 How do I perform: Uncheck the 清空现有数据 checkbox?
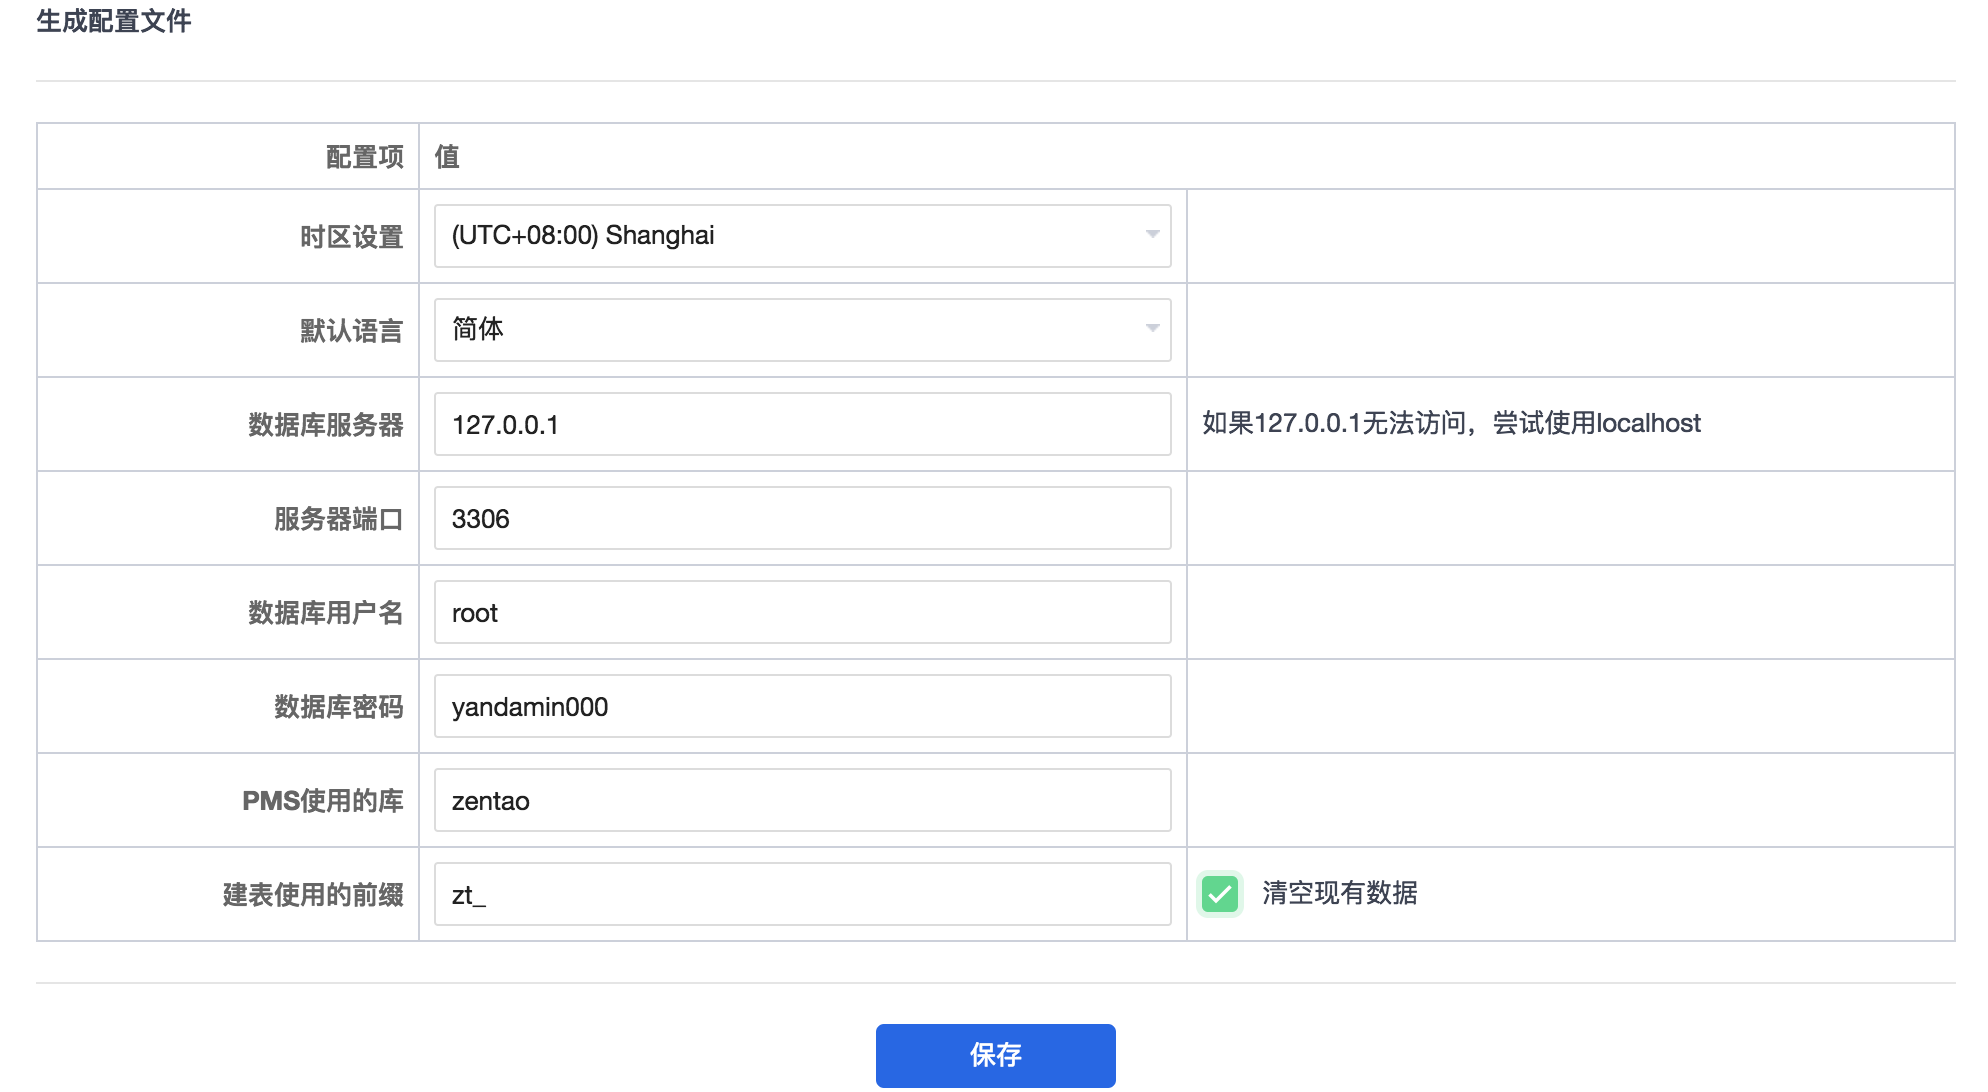[x=1220, y=894]
